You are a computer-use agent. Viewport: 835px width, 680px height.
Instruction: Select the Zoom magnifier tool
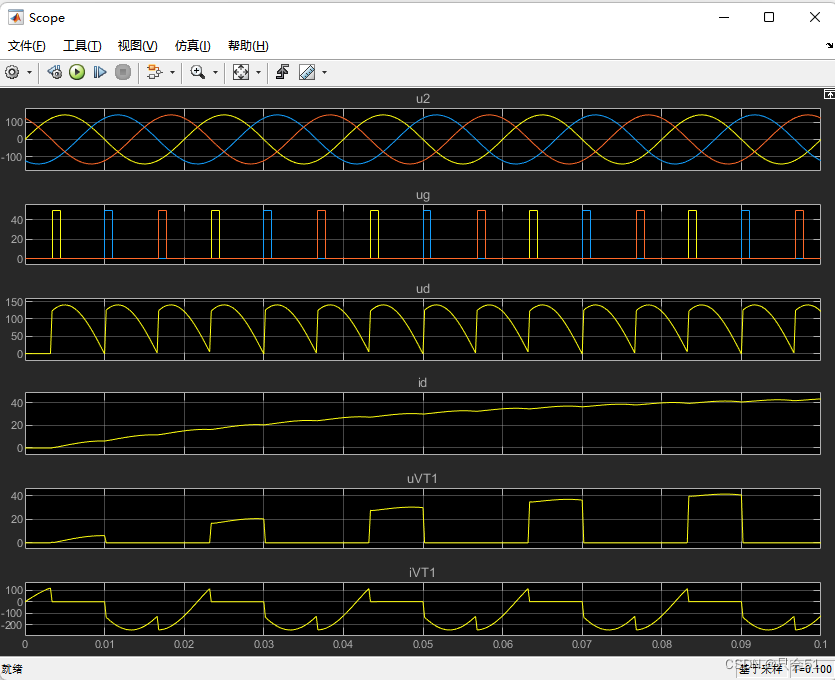(198, 72)
